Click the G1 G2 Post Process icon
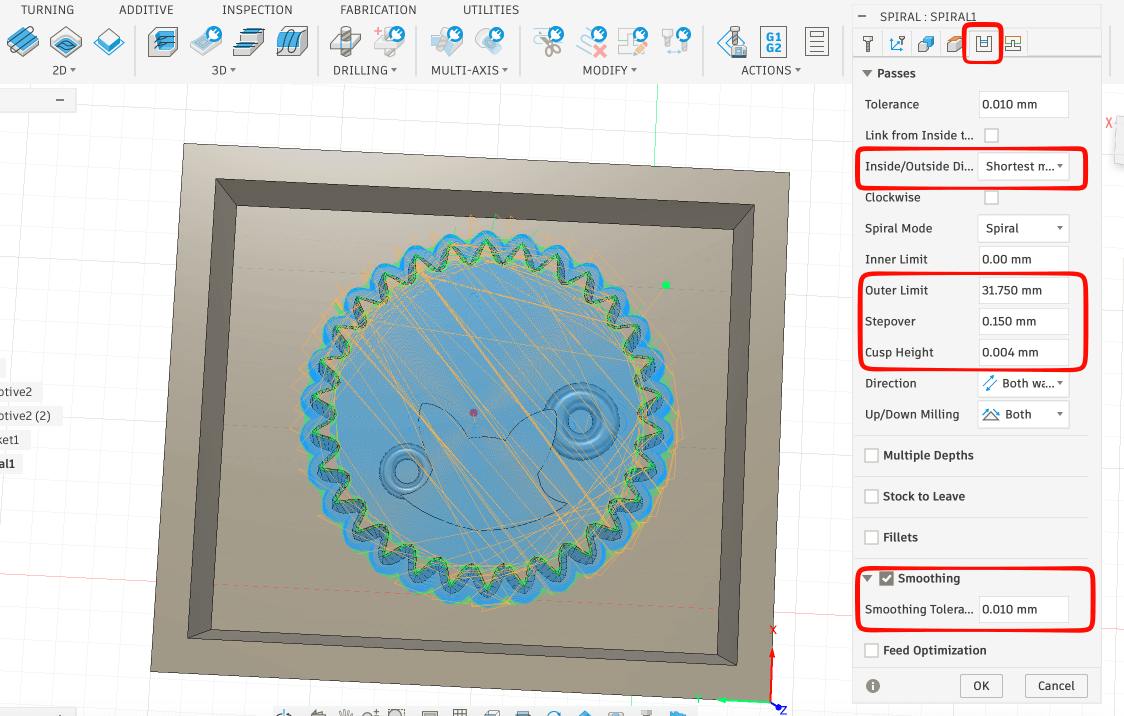 773,42
